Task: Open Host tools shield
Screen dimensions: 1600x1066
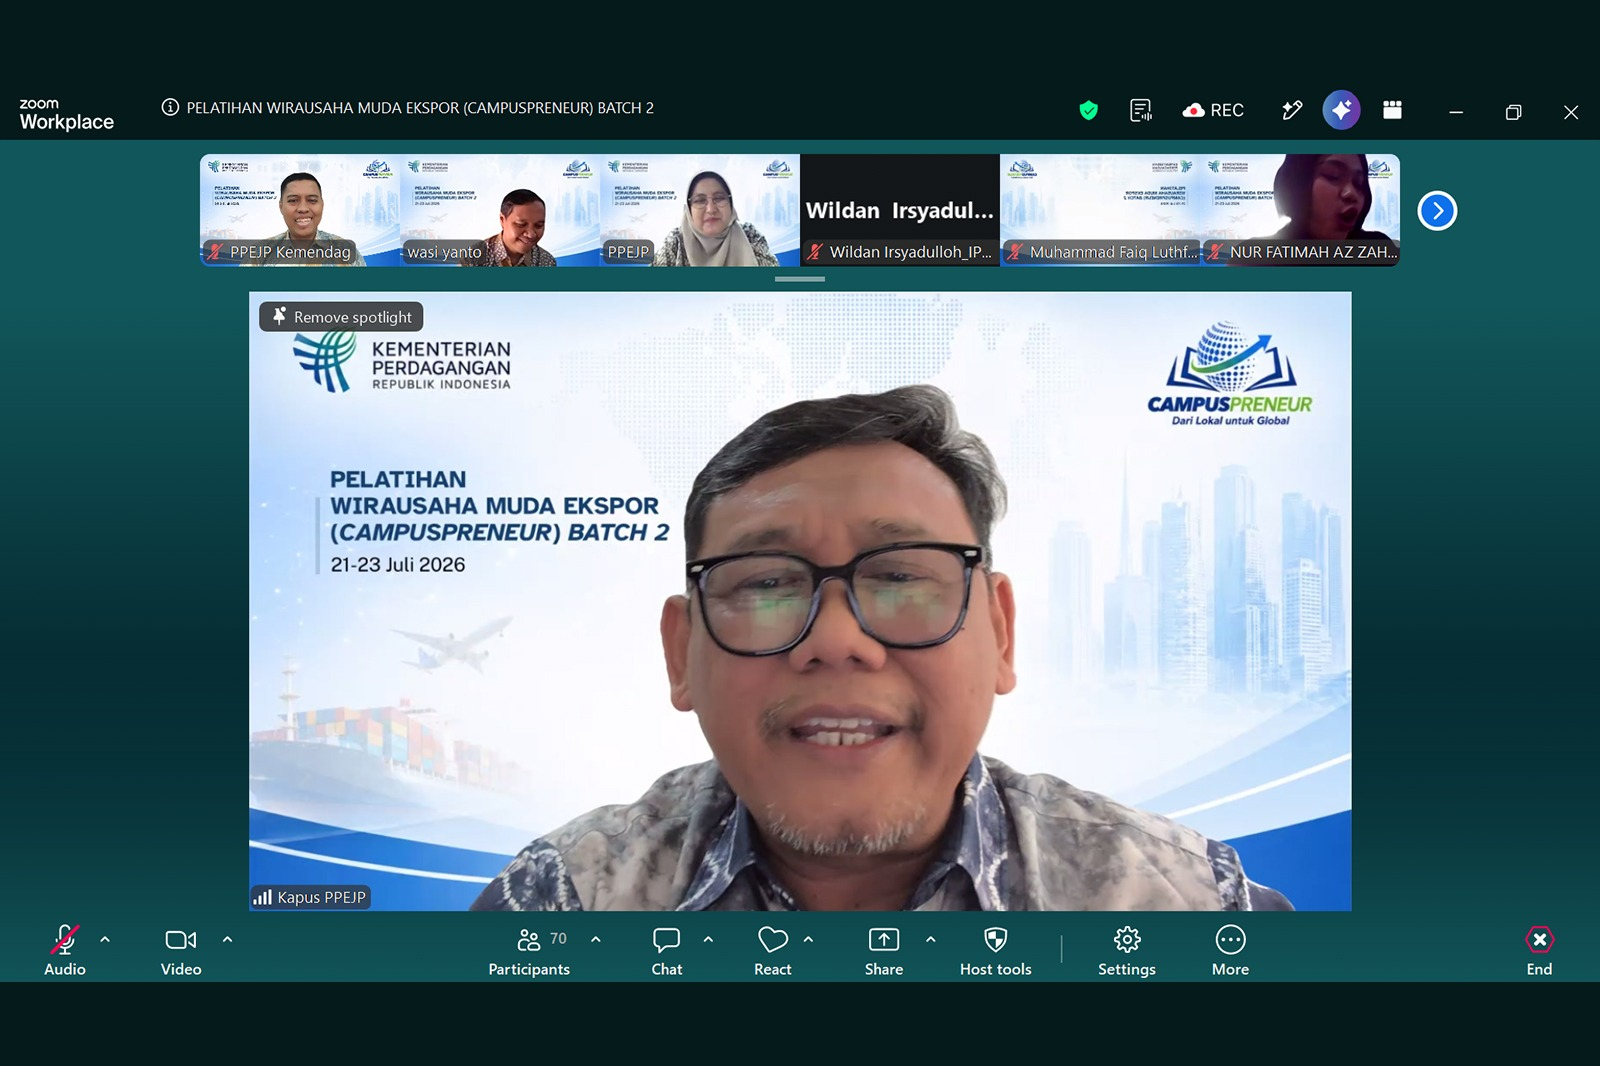Action: [x=995, y=951]
